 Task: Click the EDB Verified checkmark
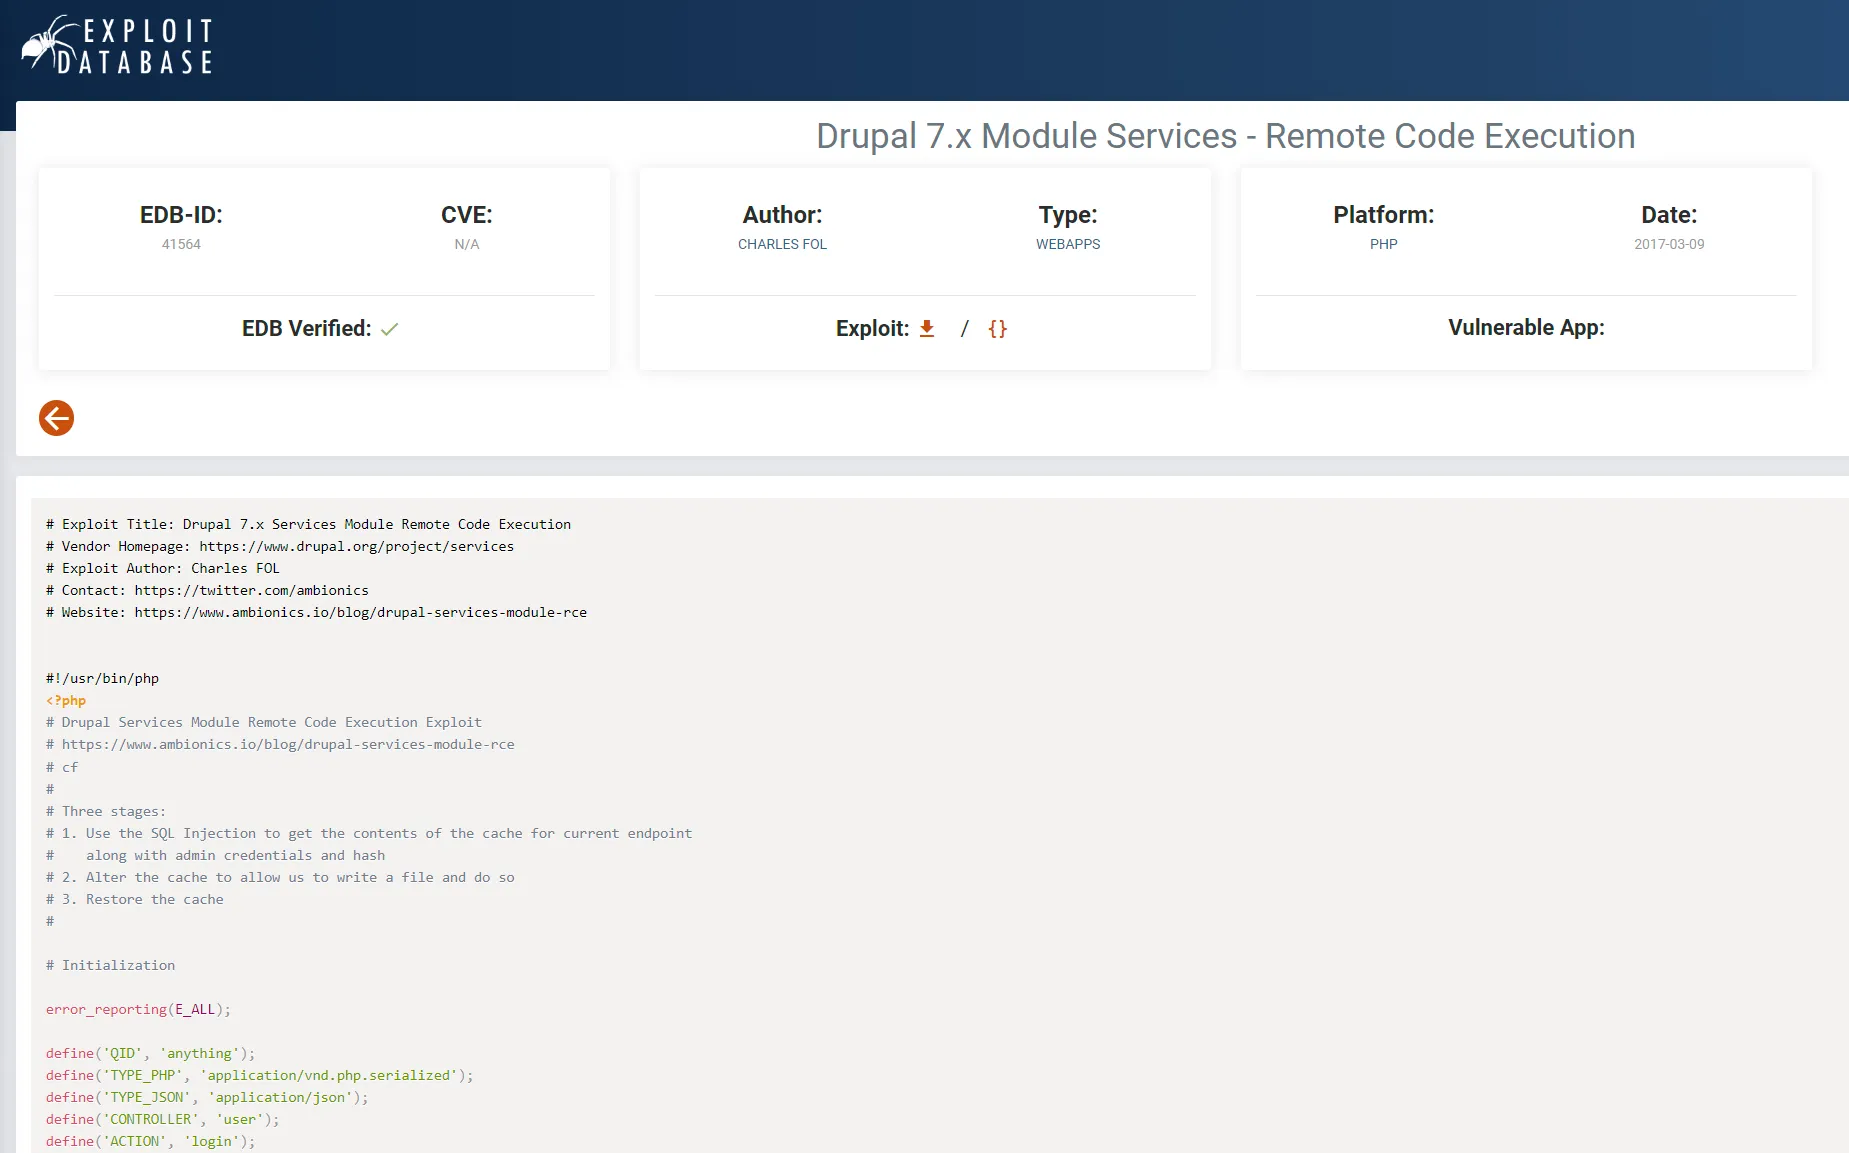[x=390, y=329]
